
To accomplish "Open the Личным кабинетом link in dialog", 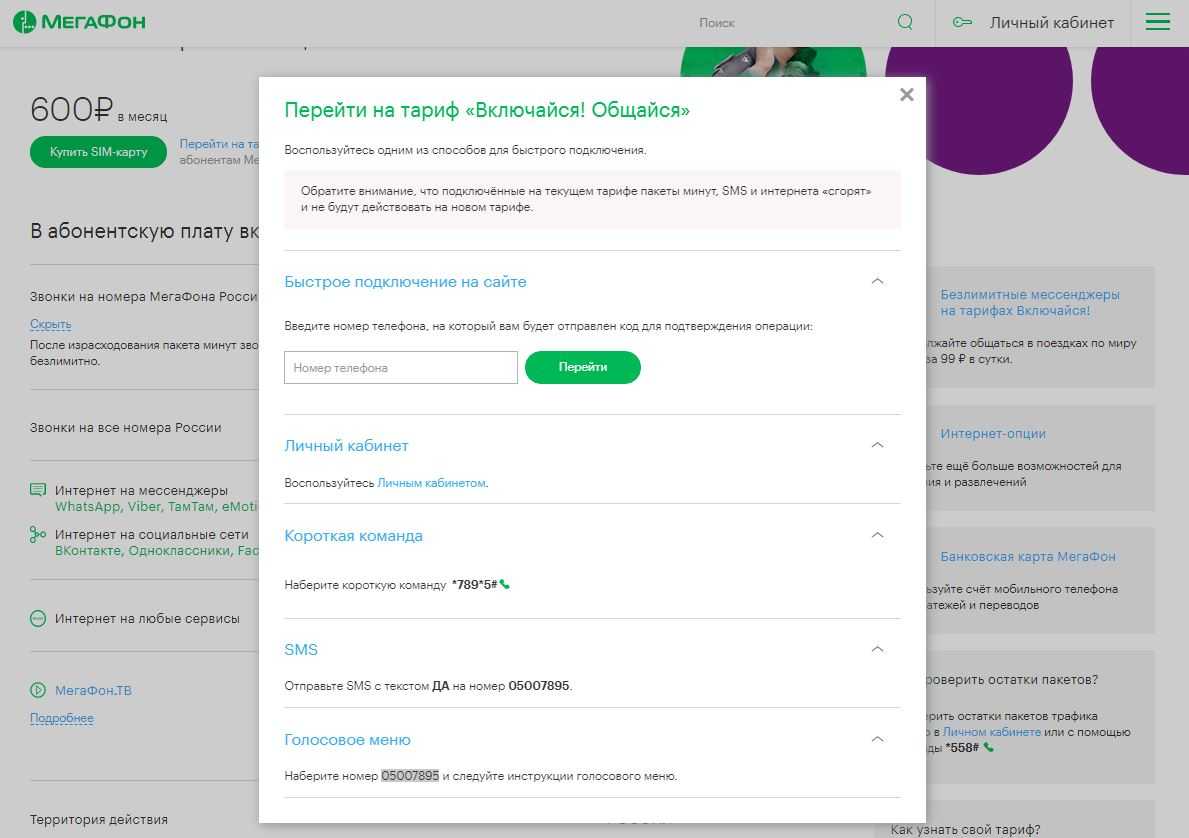I will coord(431,483).
